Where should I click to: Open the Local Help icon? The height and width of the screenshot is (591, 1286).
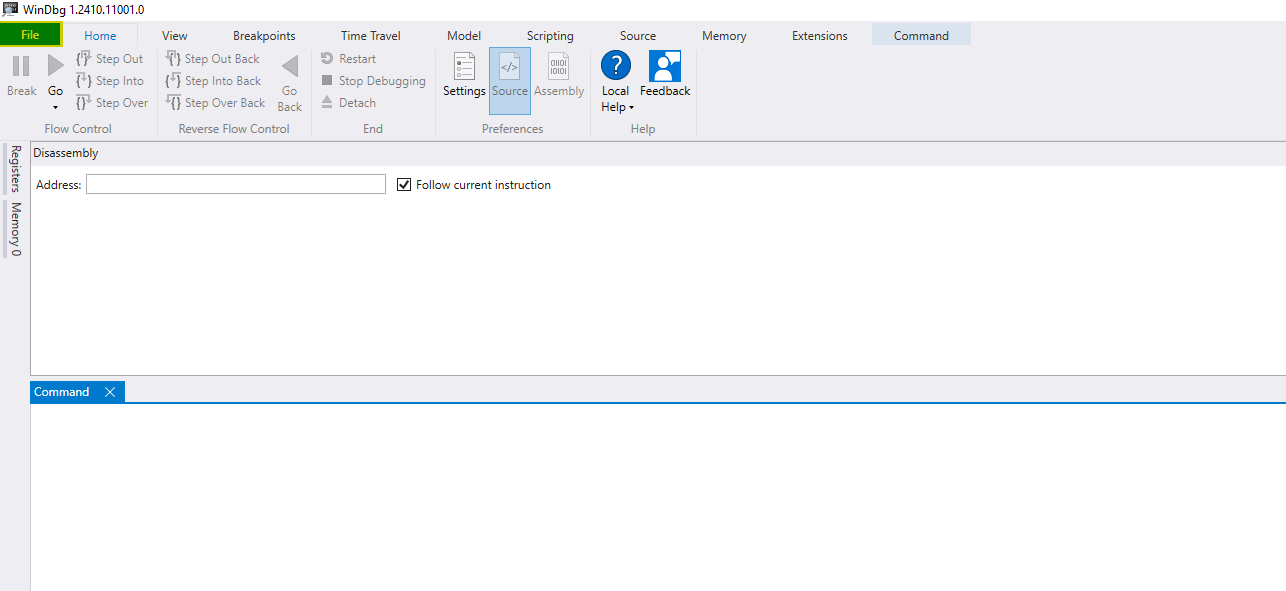[x=616, y=66]
